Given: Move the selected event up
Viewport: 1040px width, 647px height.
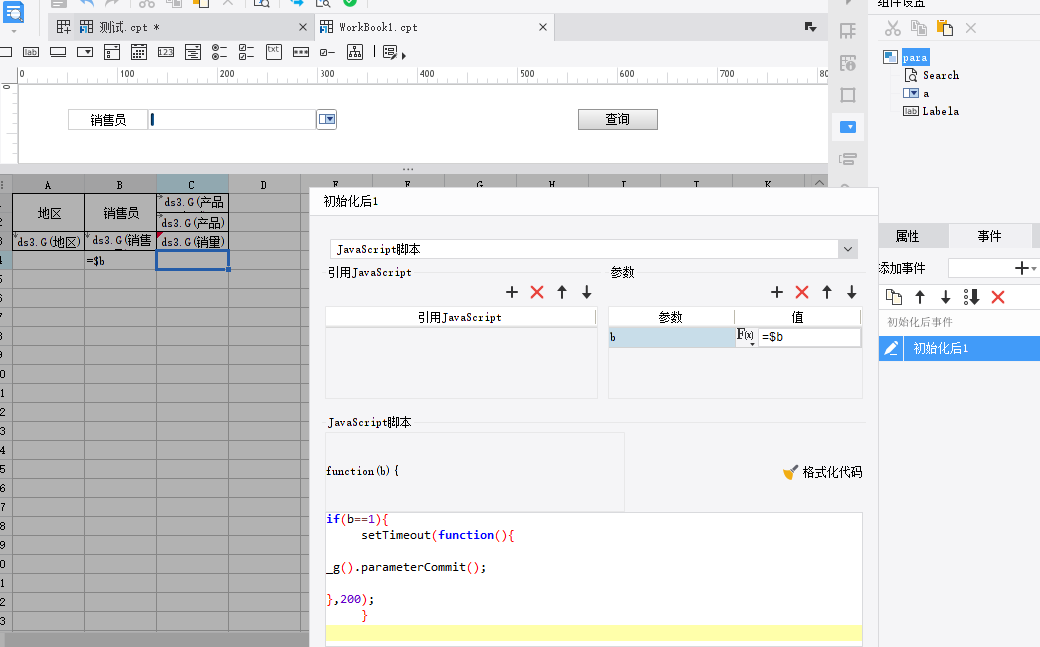Looking at the screenshot, I should (920, 297).
